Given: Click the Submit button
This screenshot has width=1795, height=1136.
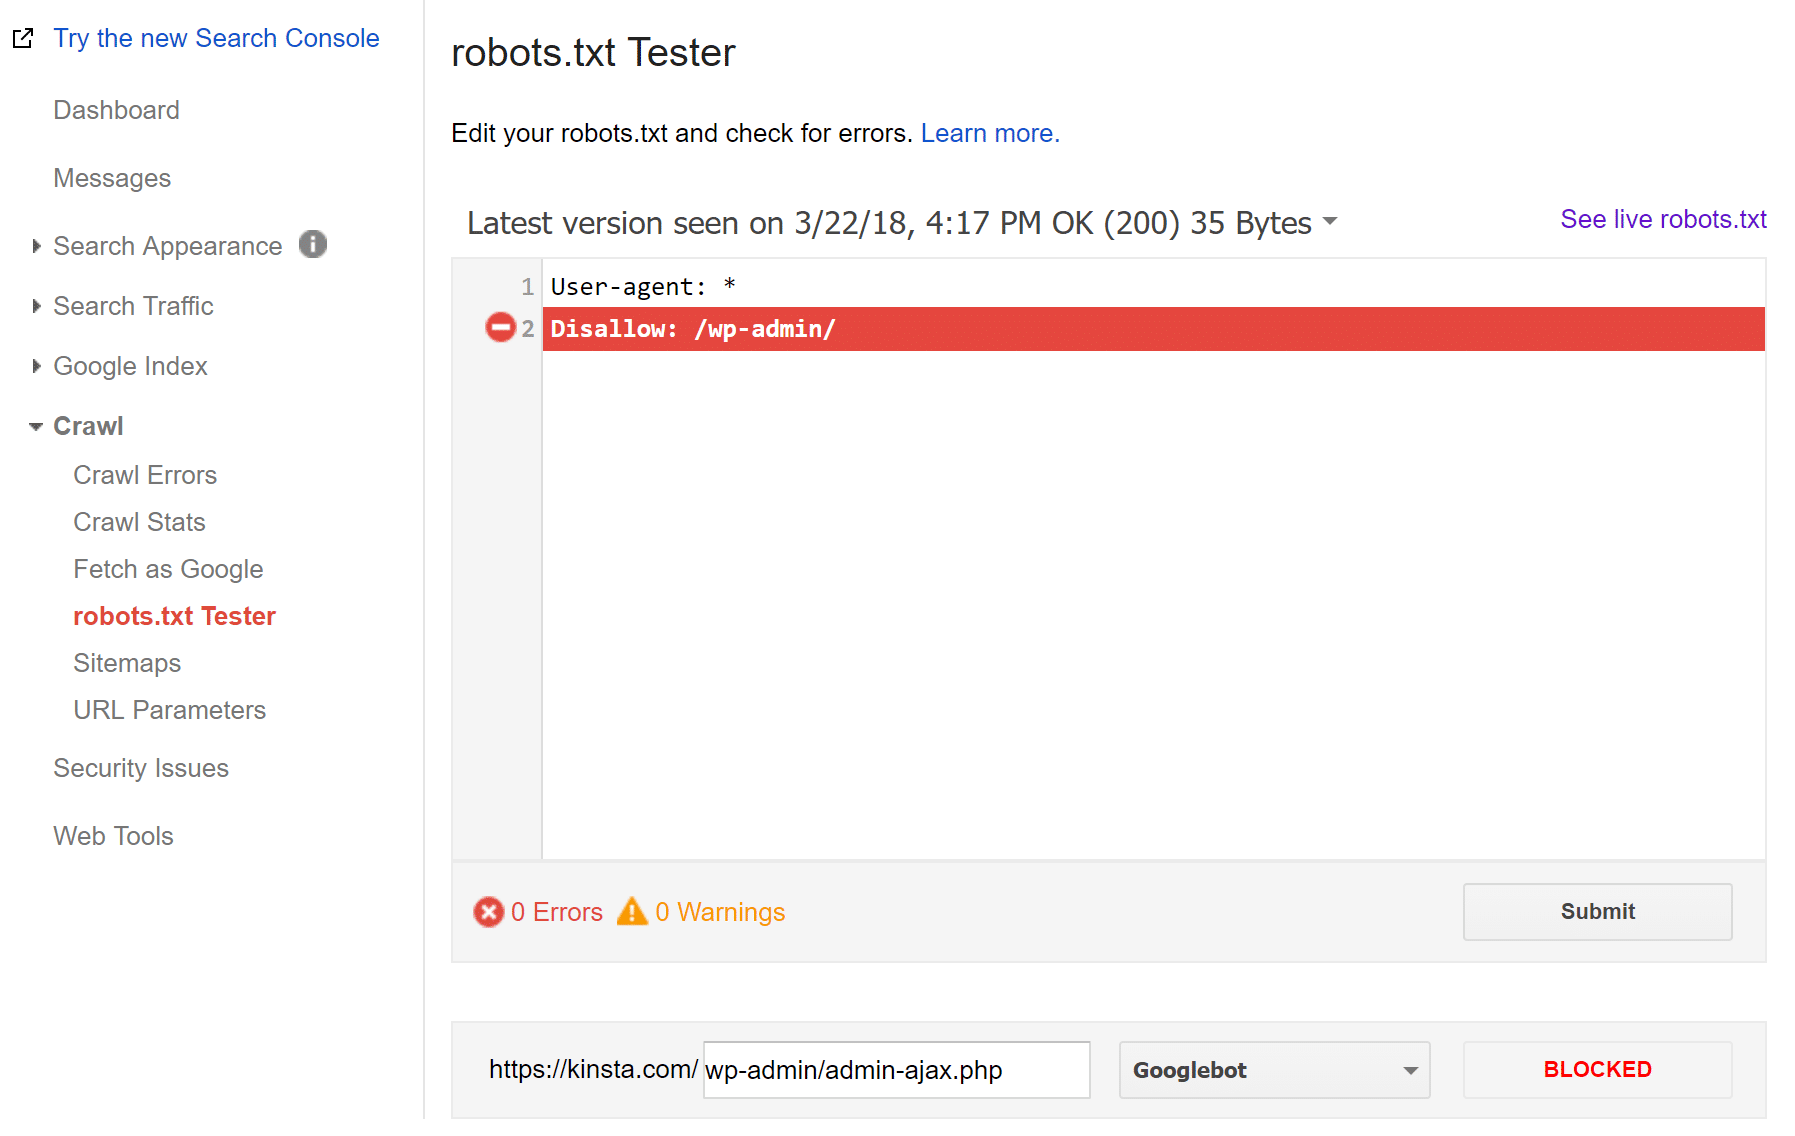Looking at the screenshot, I should (1596, 911).
